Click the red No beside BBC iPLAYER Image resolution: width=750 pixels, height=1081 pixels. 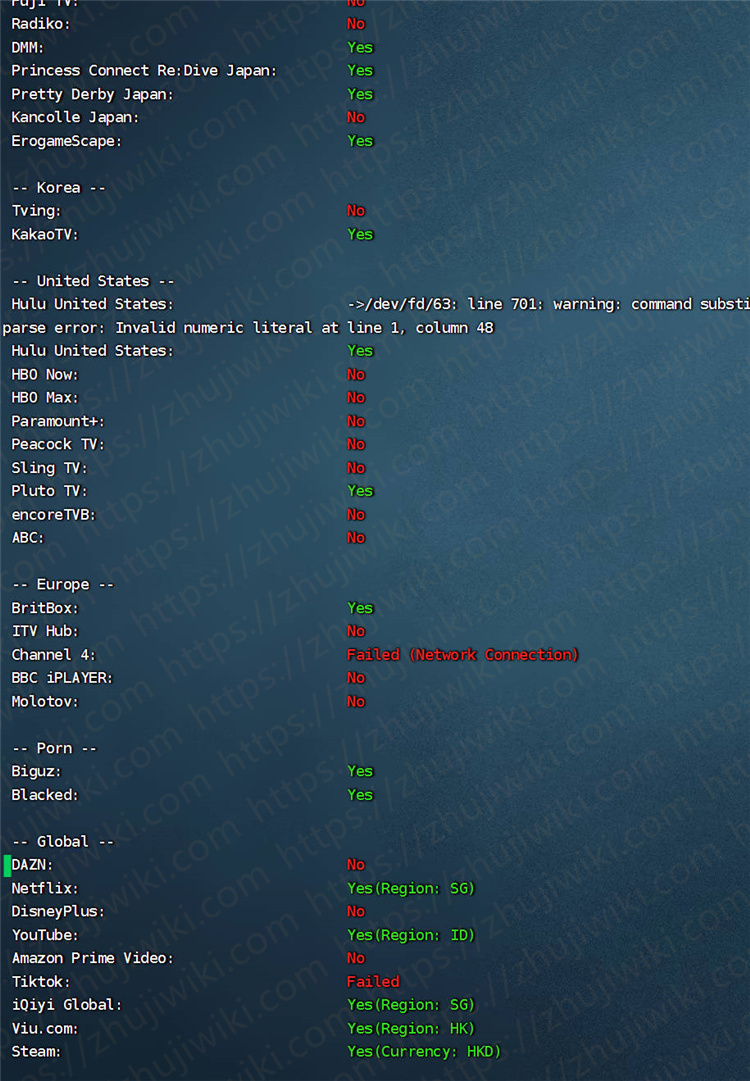click(x=356, y=678)
